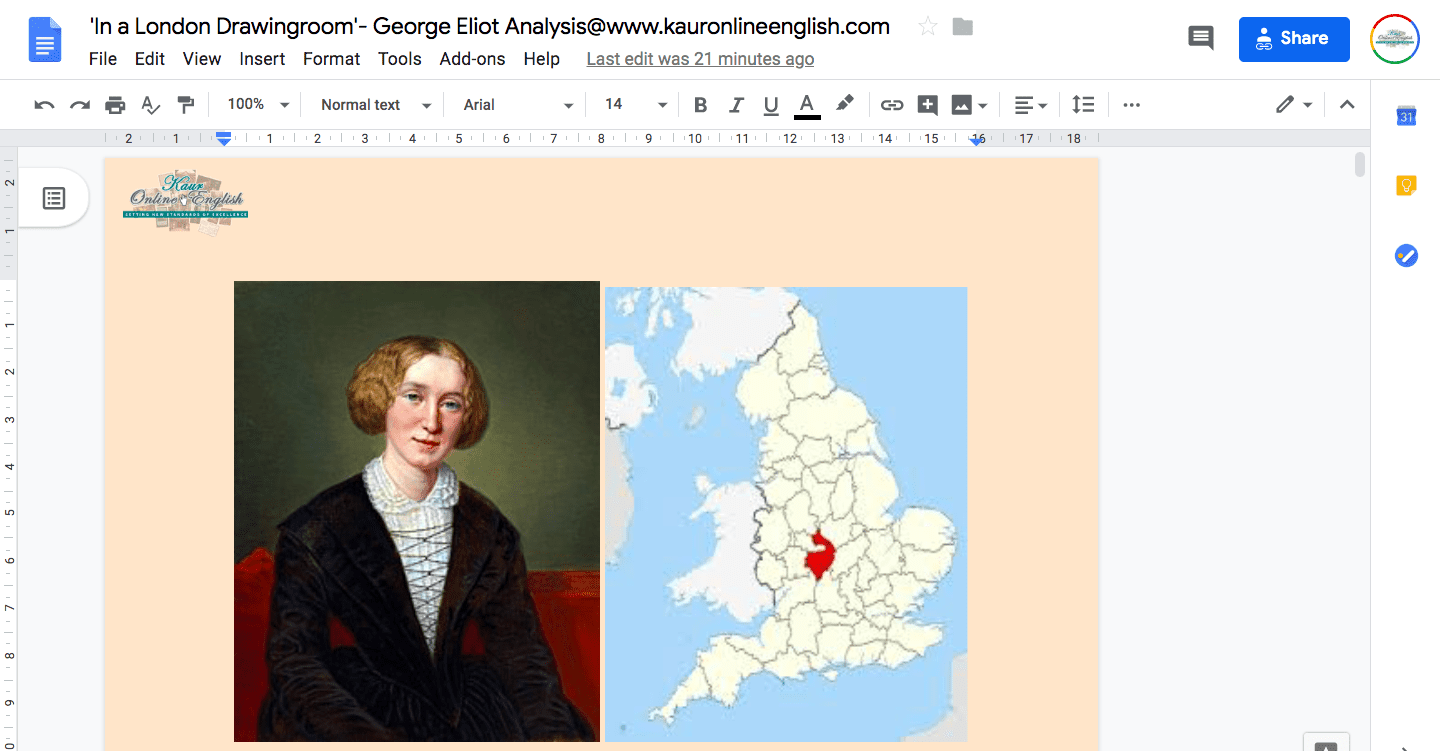Open the Tools menu
The image size is (1440, 751).
(x=399, y=59)
